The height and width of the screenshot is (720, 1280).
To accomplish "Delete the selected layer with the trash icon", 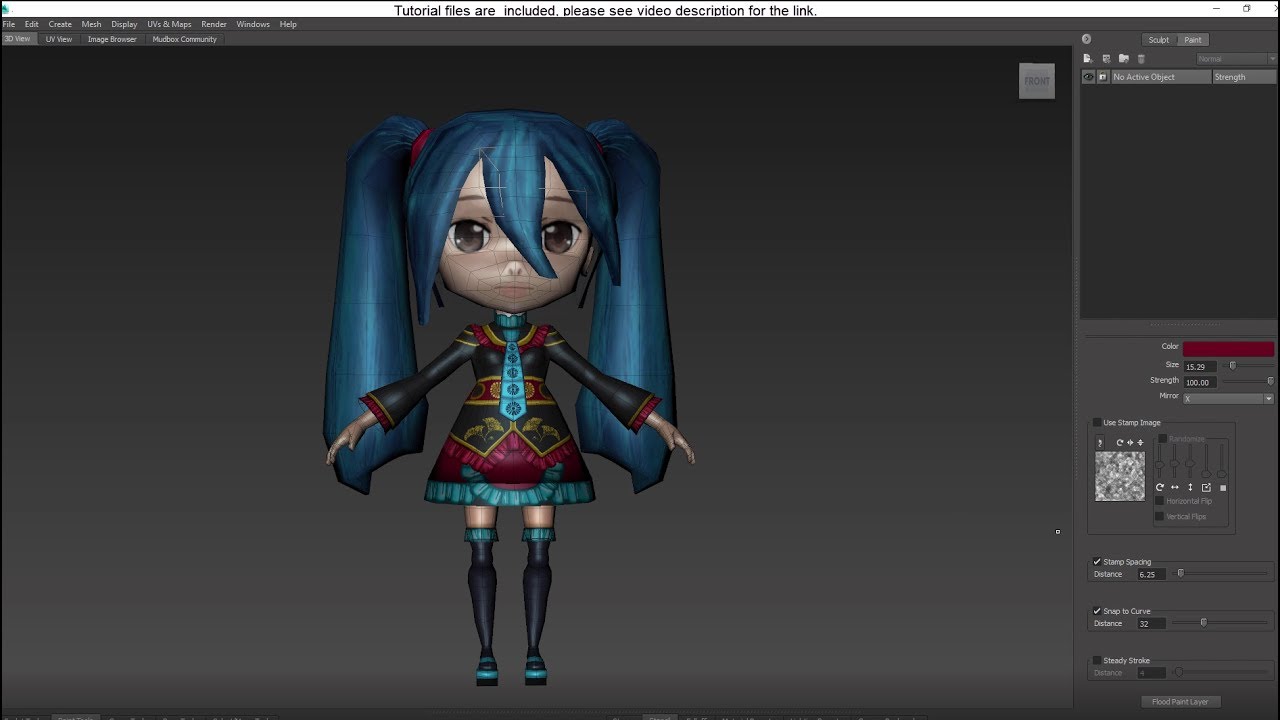I will tap(1141, 58).
